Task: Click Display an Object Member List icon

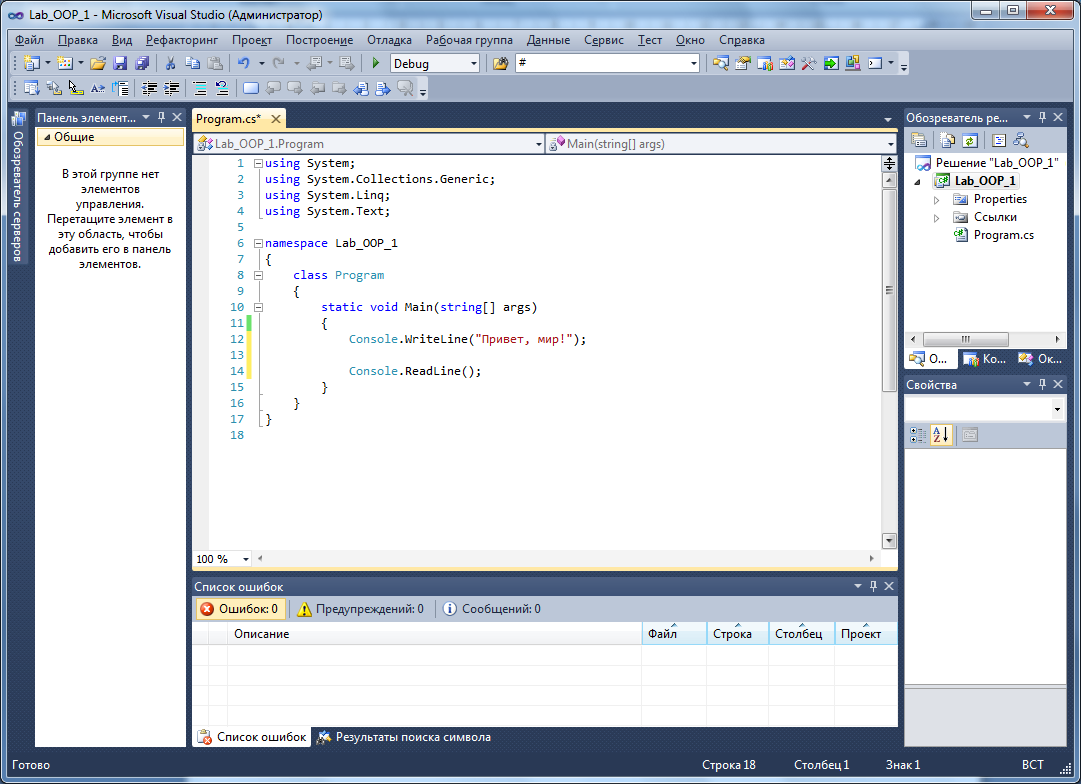Action: [31, 88]
